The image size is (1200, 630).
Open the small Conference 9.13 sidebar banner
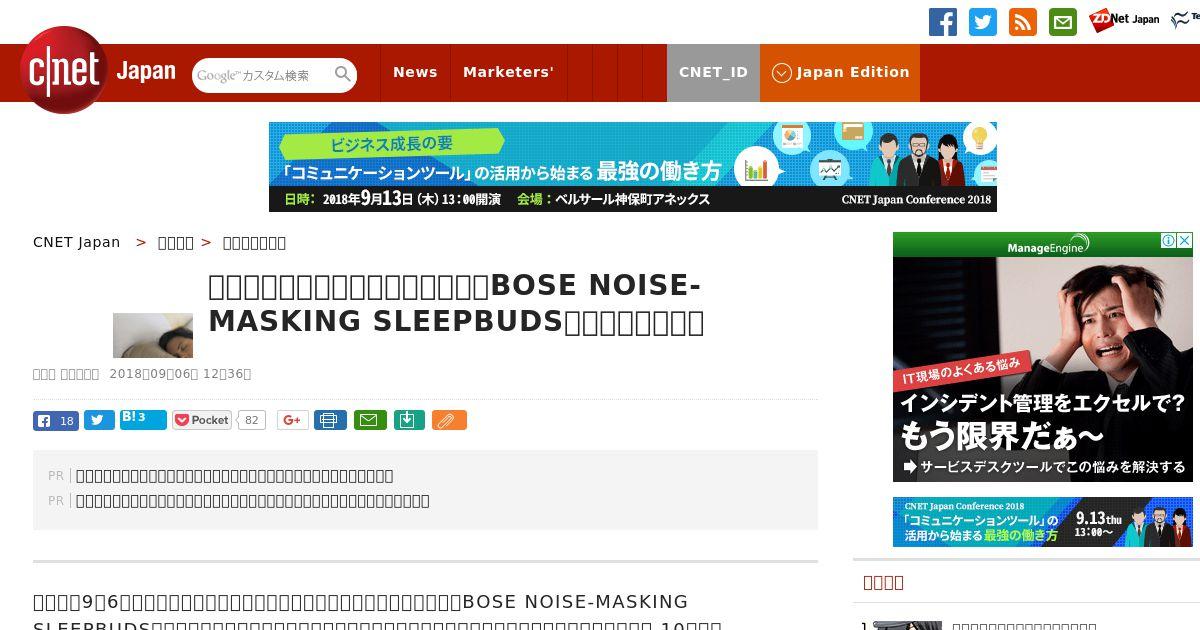click(x=1043, y=522)
